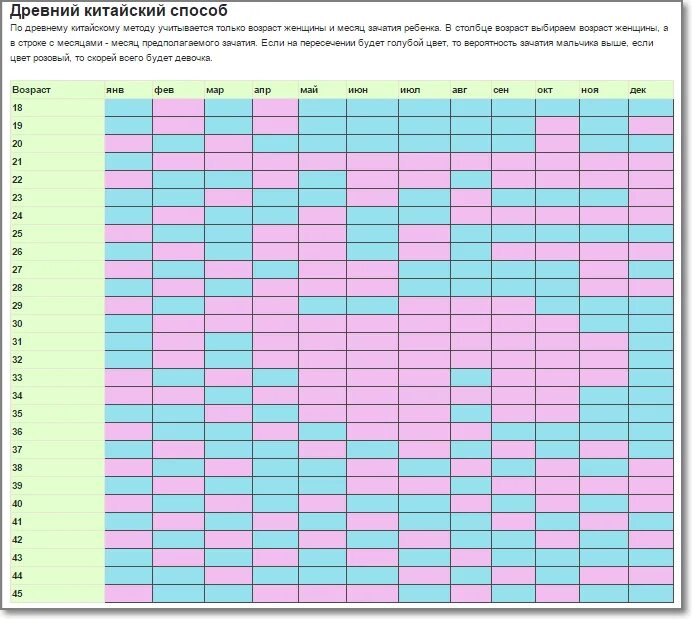Click age row label 18

tap(17, 108)
